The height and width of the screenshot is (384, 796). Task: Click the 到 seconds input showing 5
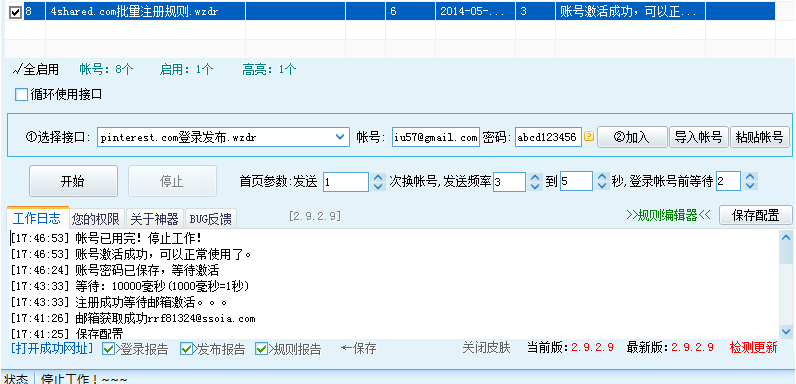(x=576, y=182)
